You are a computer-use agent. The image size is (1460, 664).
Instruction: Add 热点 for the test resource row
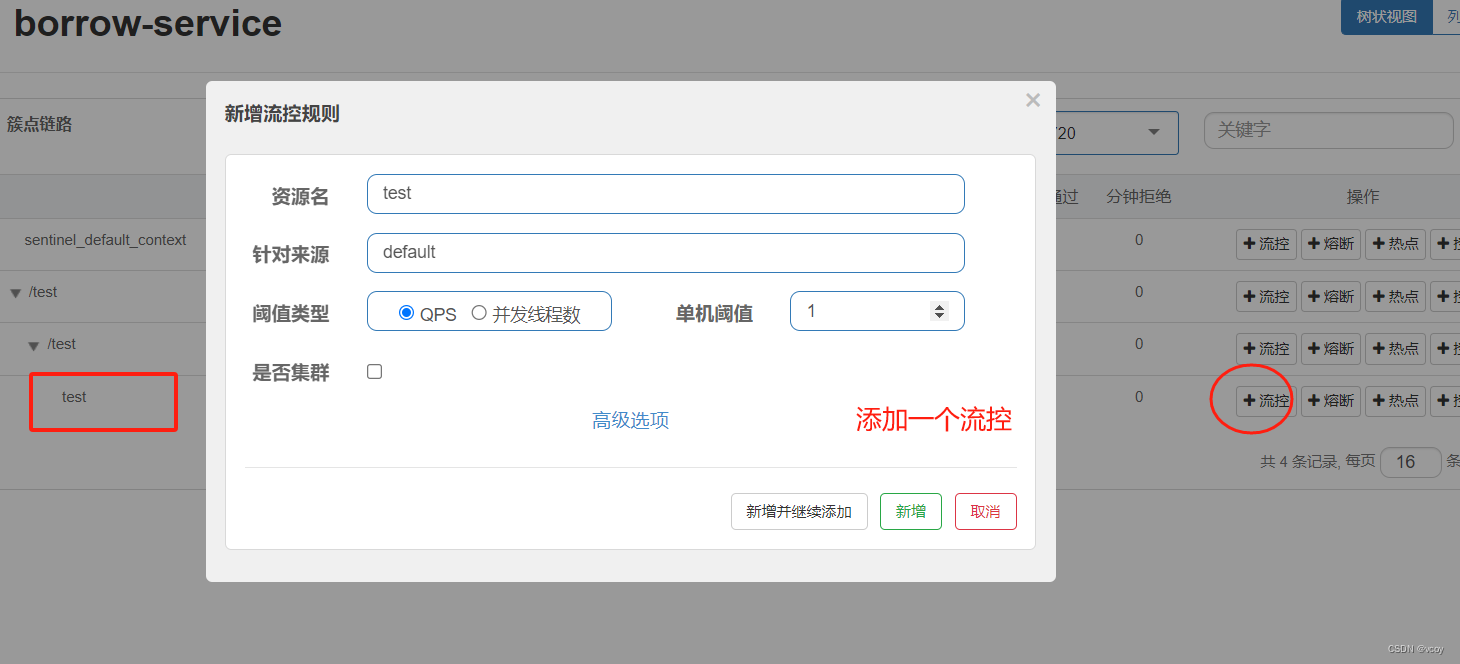tap(1396, 401)
